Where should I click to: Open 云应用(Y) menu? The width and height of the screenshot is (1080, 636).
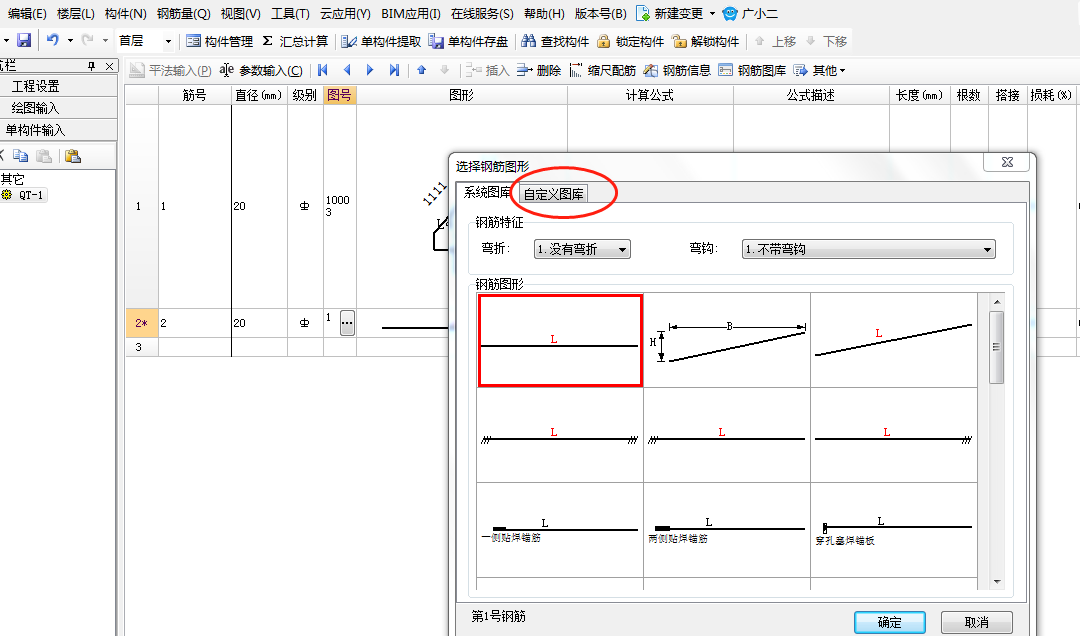click(x=345, y=14)
